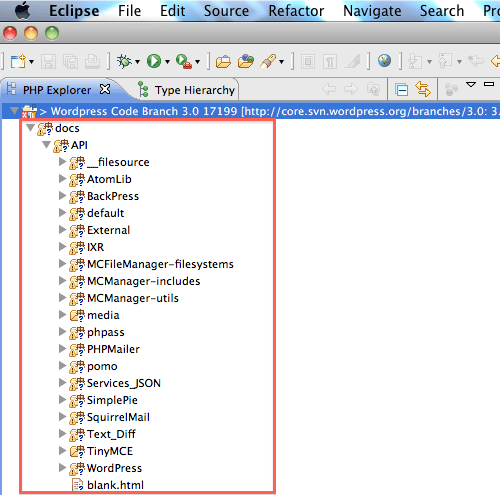500x495 pixels.
Task: Collapse the Wordpress Code Branch project
Action: 14,110
